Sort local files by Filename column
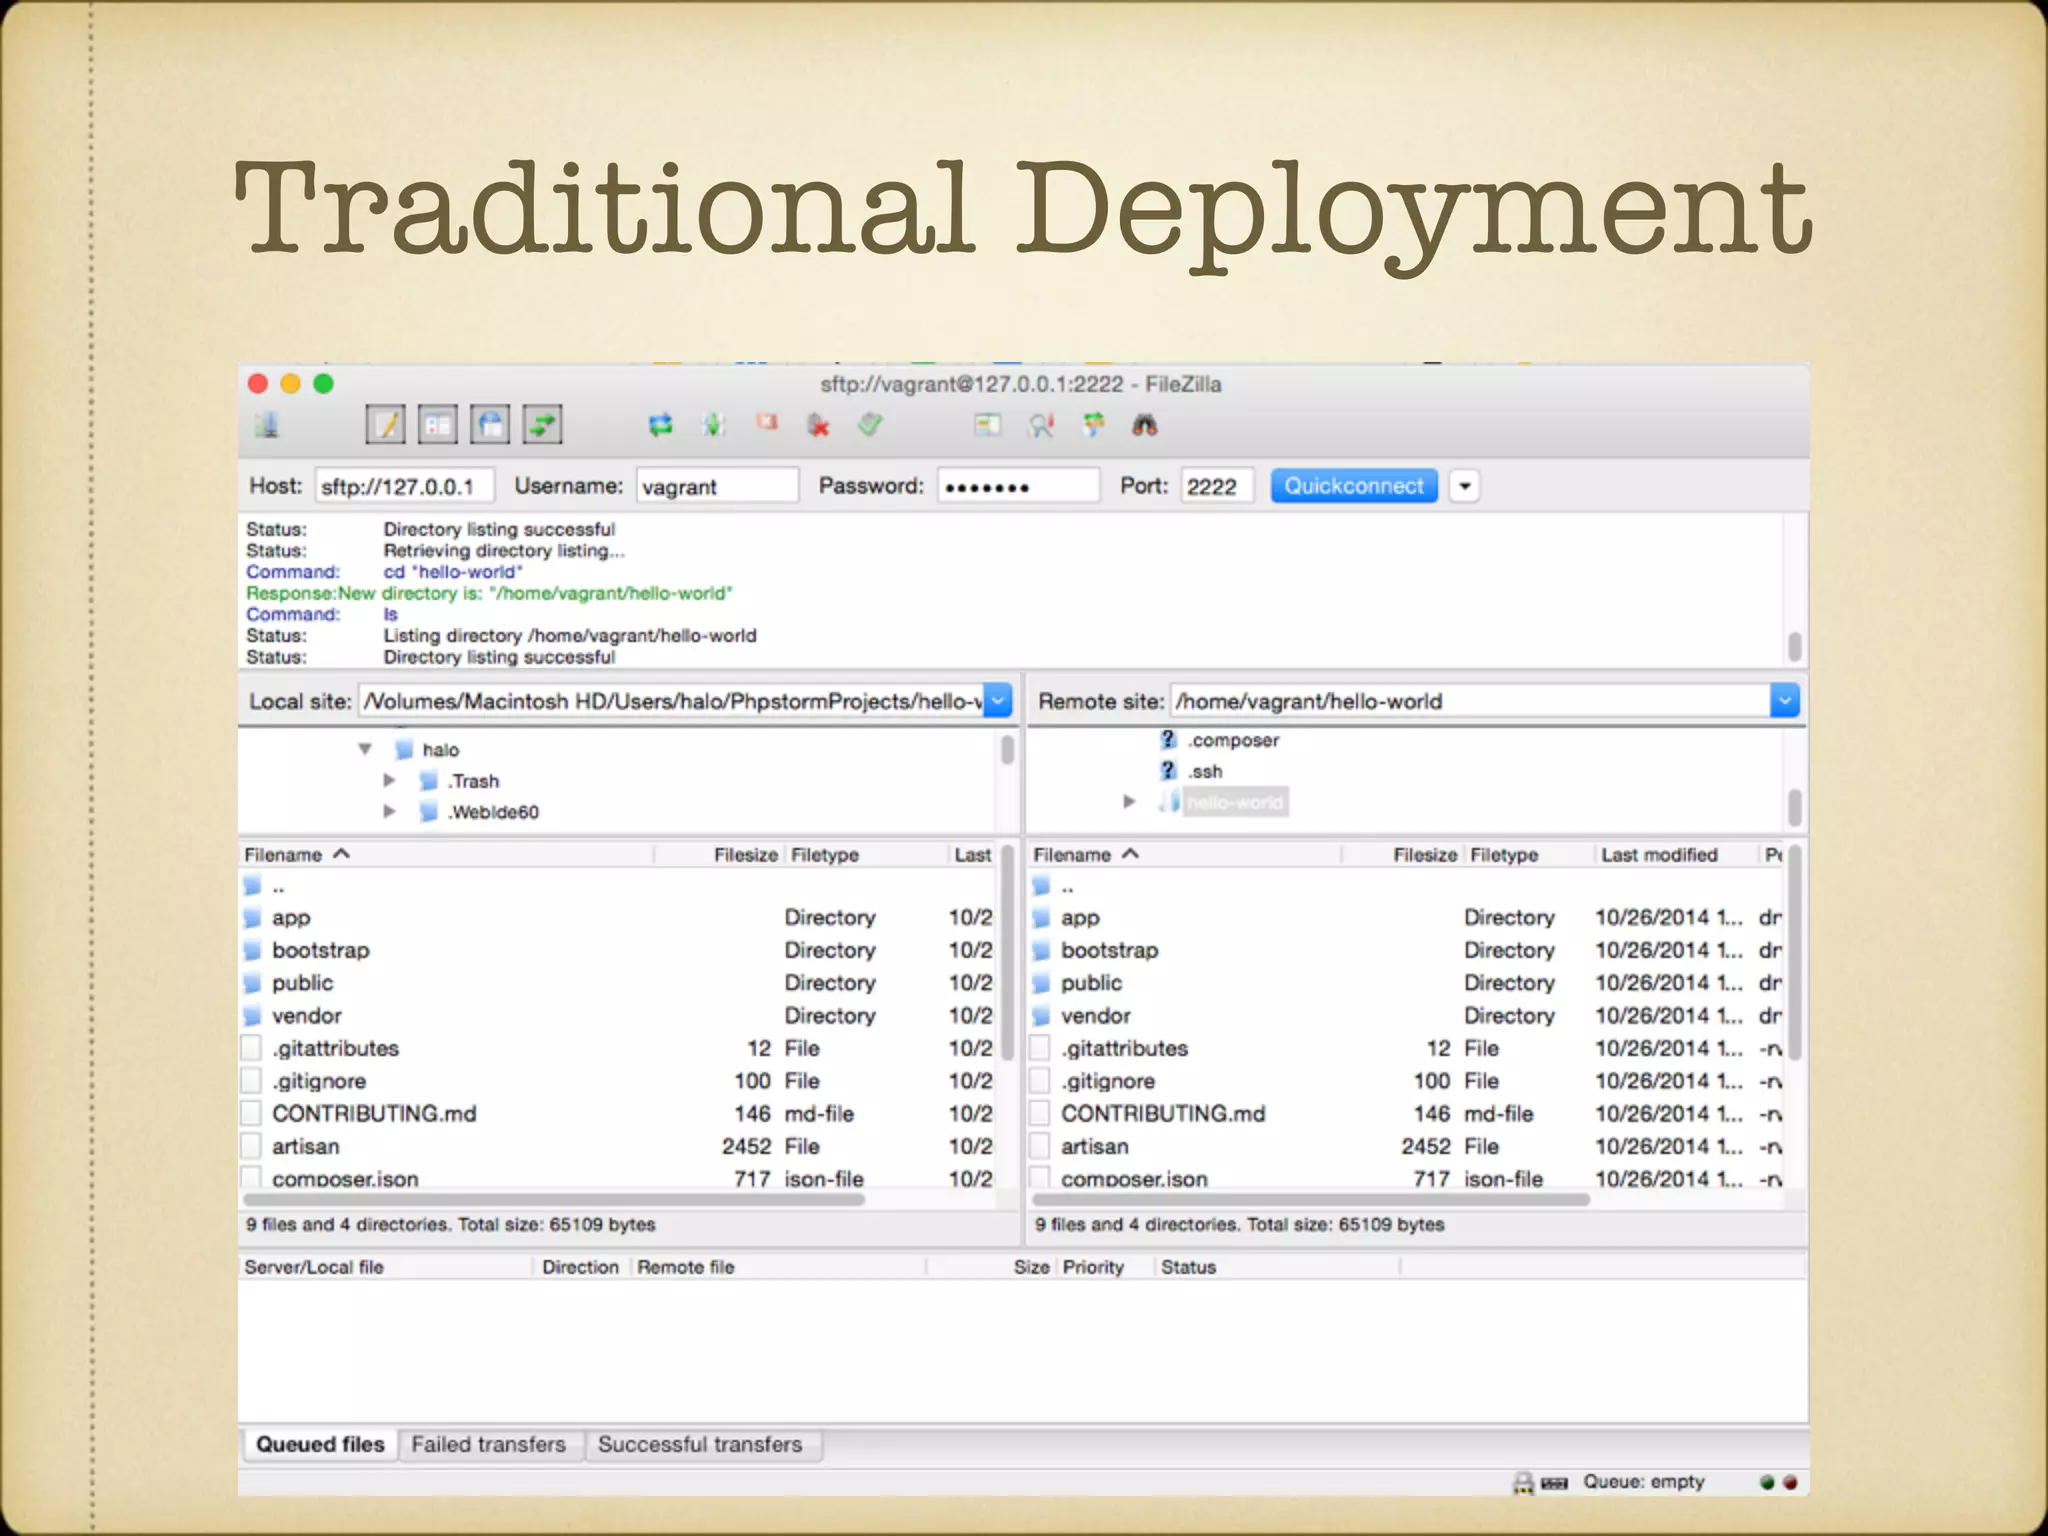 click(447, 855)
